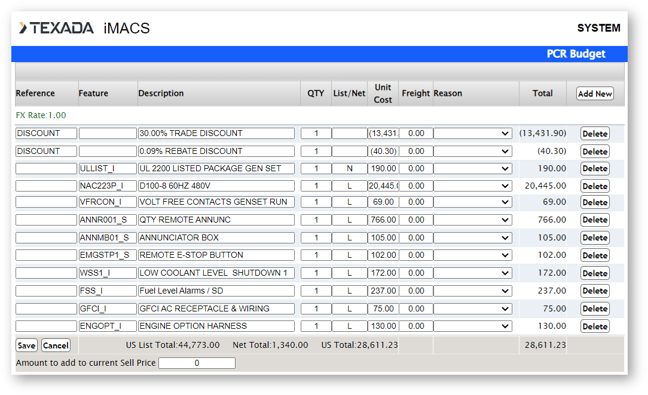
Task: Click Feature field containing NAC223P_I
Action: [107, 186]
